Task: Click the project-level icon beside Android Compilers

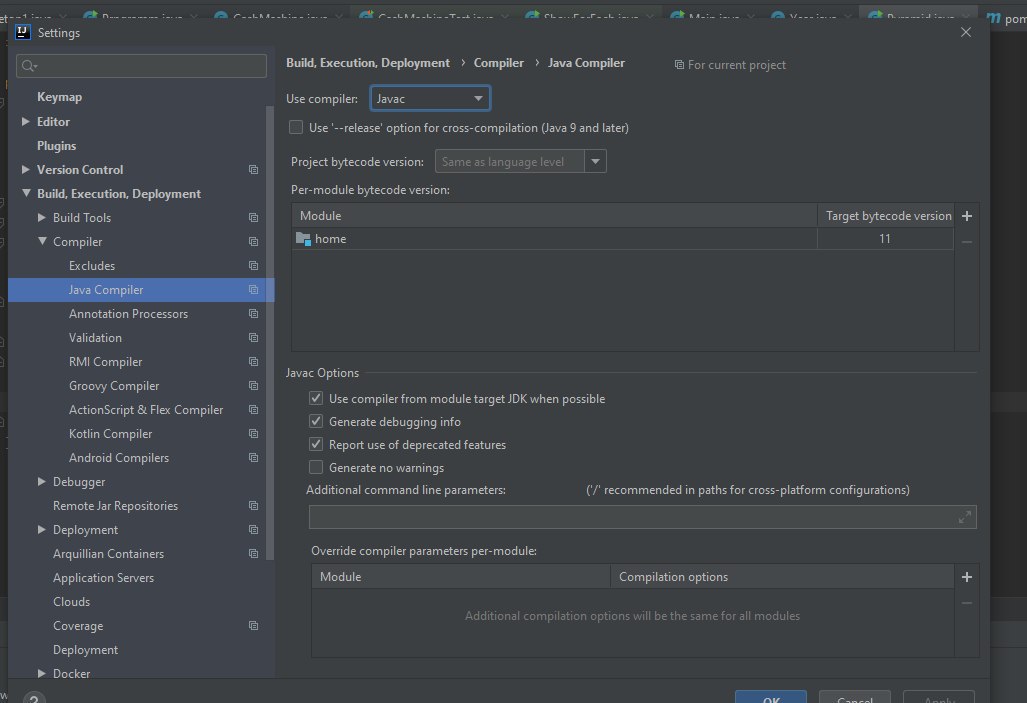Action: [253, 458]
